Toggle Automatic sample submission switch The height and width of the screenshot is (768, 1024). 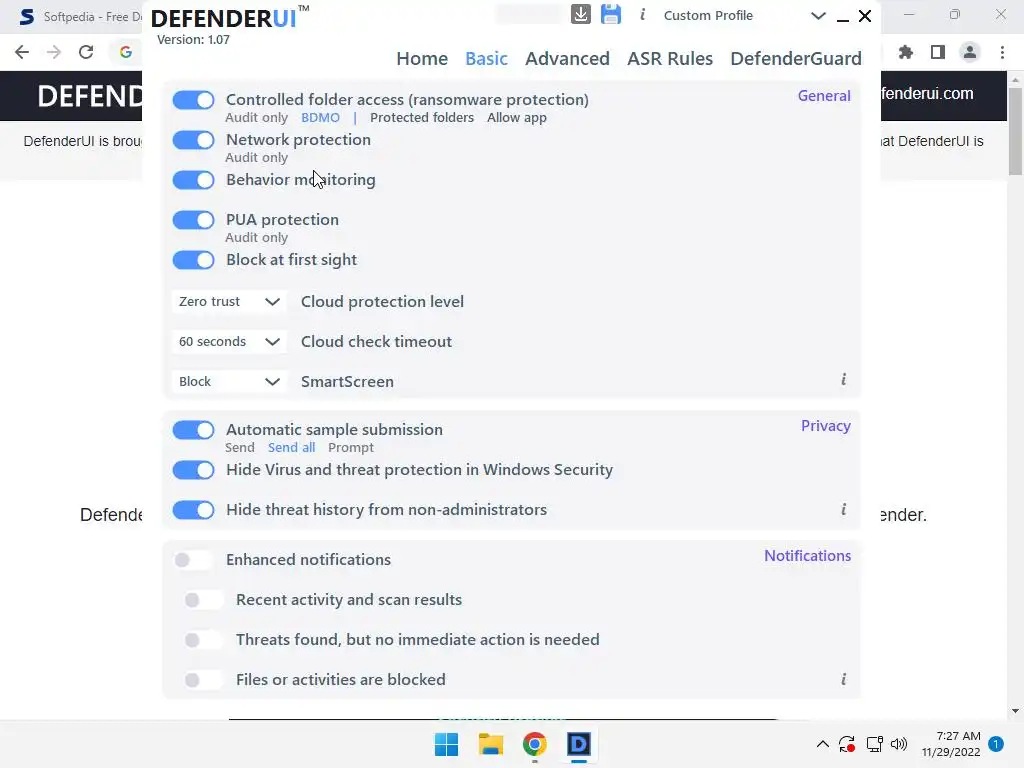pyautogui.click(x=193, y=430)
